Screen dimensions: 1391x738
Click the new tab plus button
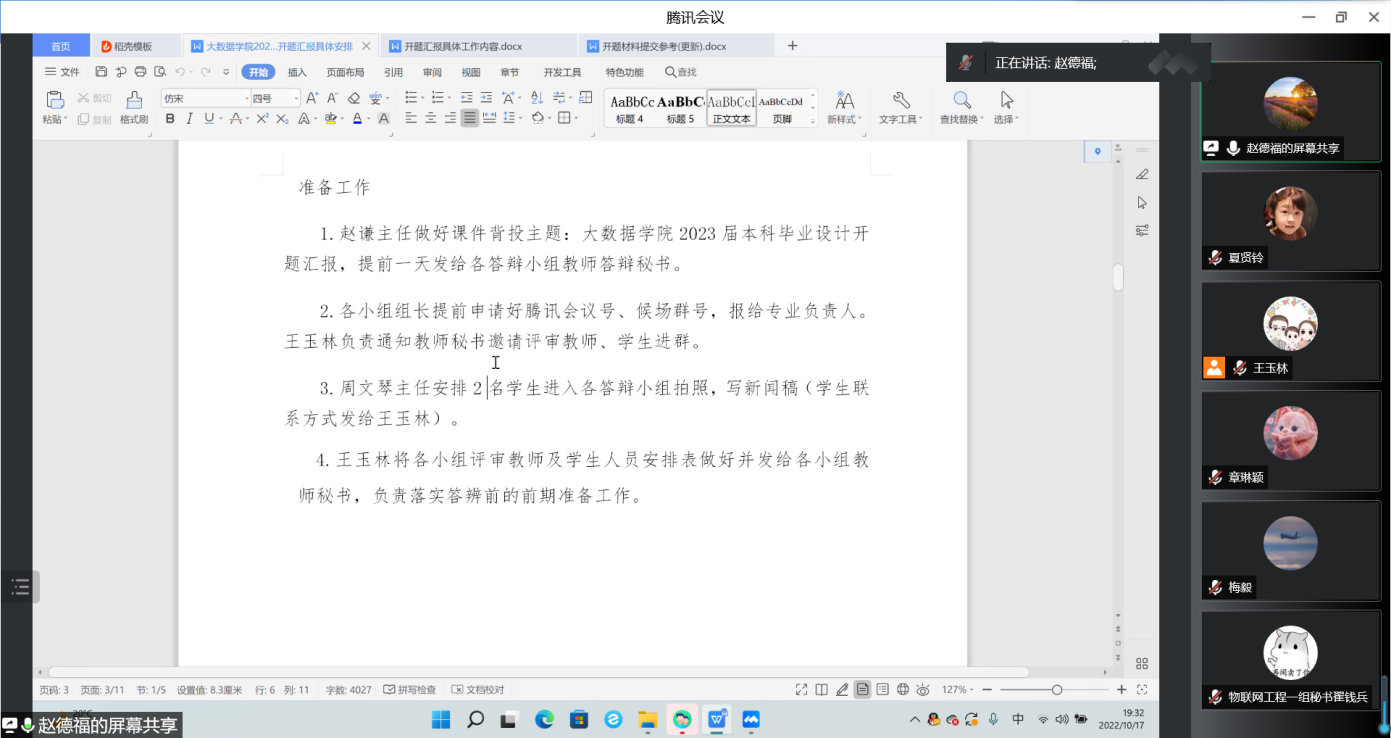click(x=793, y=46)
